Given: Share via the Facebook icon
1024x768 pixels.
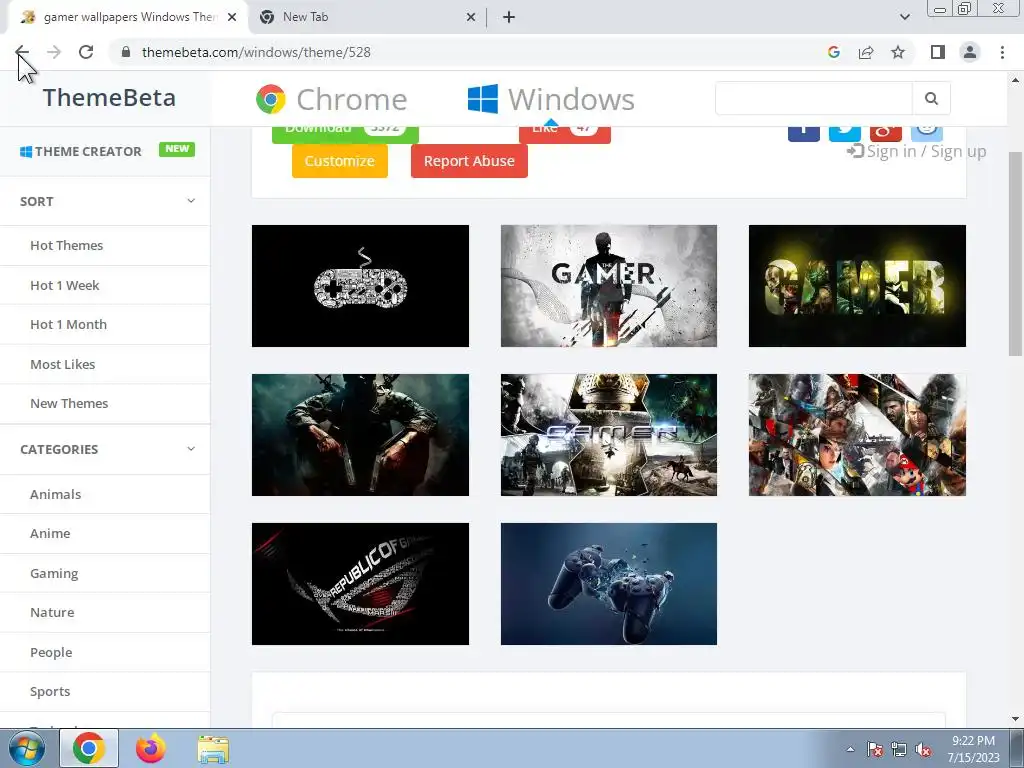Looking at the screenshot, I should pos(804,132).
